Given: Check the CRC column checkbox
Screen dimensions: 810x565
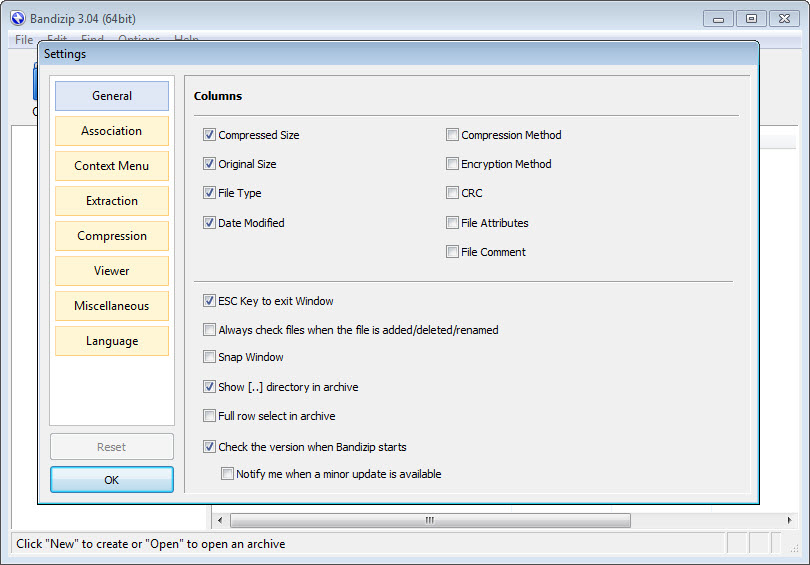Looking at the screenshot, I should click(x=452, y=193).
